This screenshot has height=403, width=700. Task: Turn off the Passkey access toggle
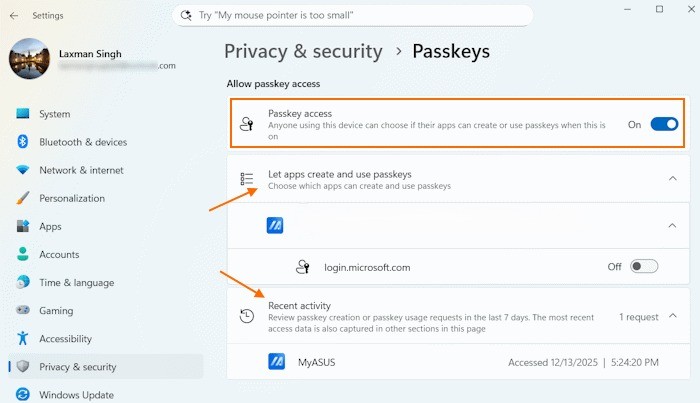(663, 125)
